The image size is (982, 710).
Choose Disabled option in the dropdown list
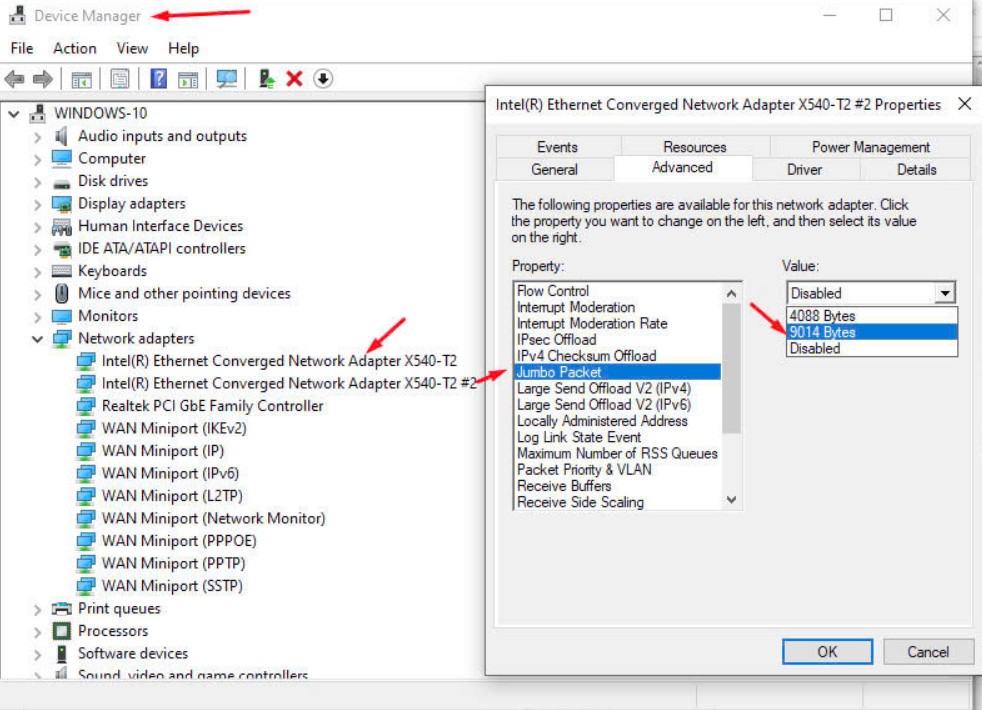click(872, 348)
